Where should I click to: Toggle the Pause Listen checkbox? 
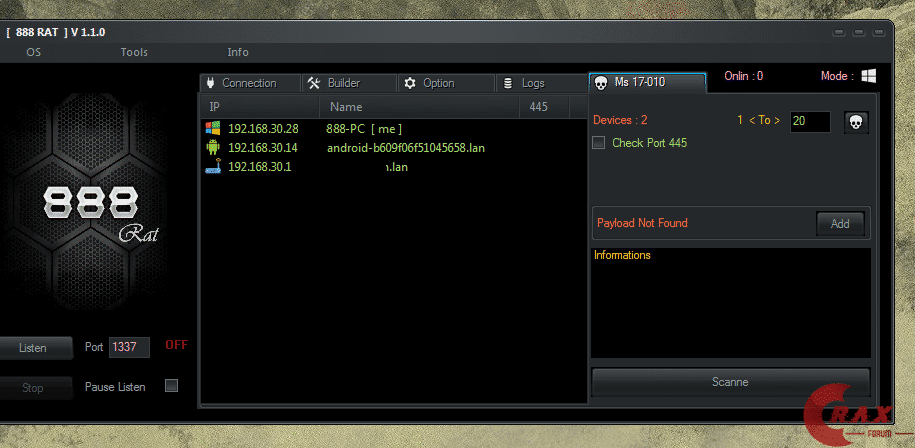click(171, 386)
